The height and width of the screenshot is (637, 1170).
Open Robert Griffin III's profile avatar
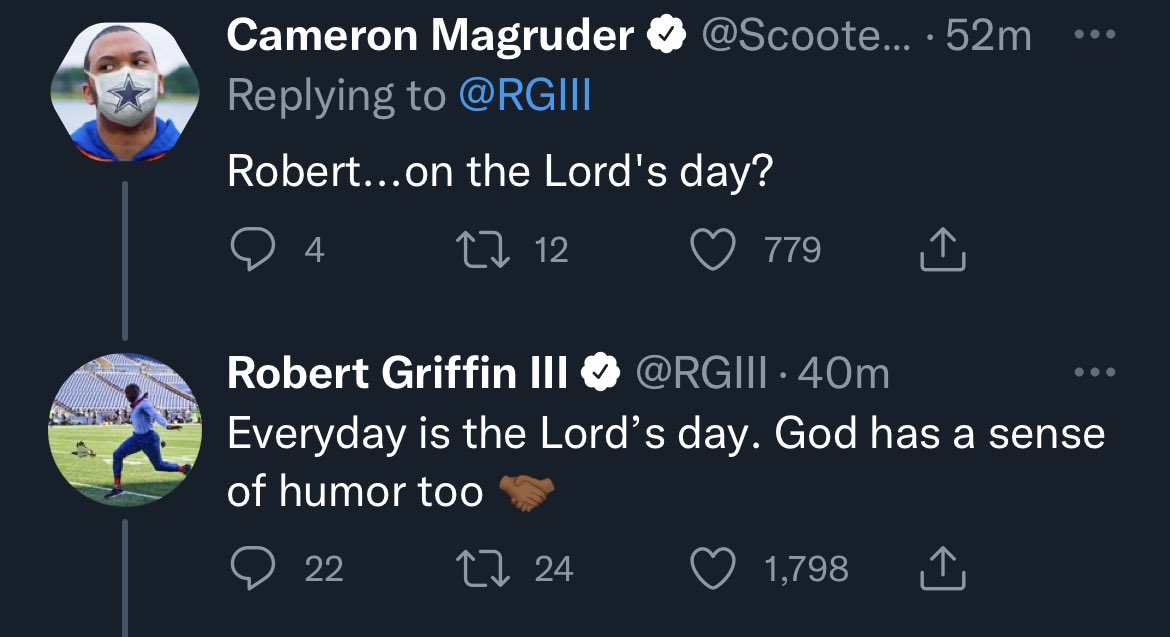(125, 429)
